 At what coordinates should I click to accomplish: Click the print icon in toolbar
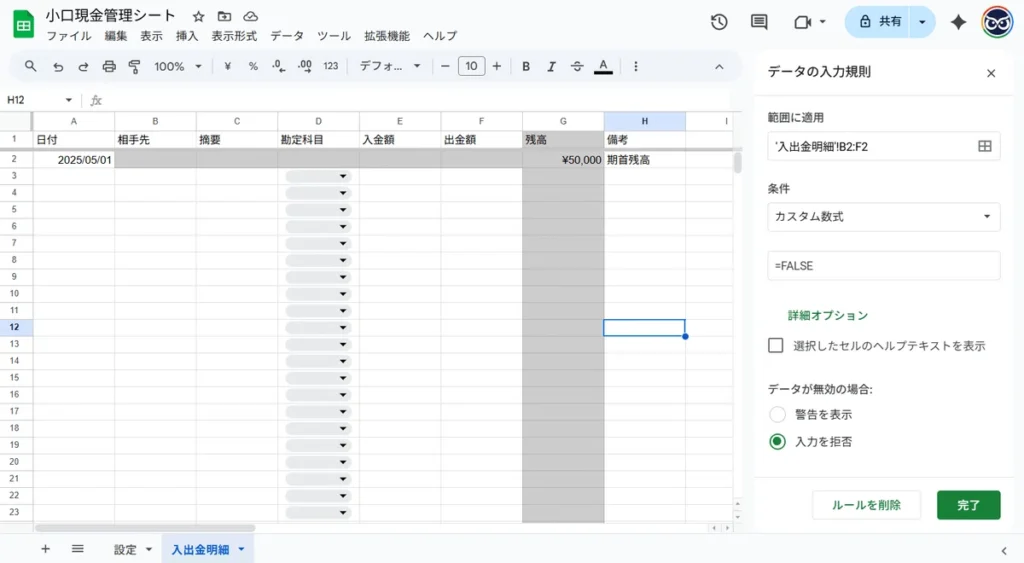[109, 66]
